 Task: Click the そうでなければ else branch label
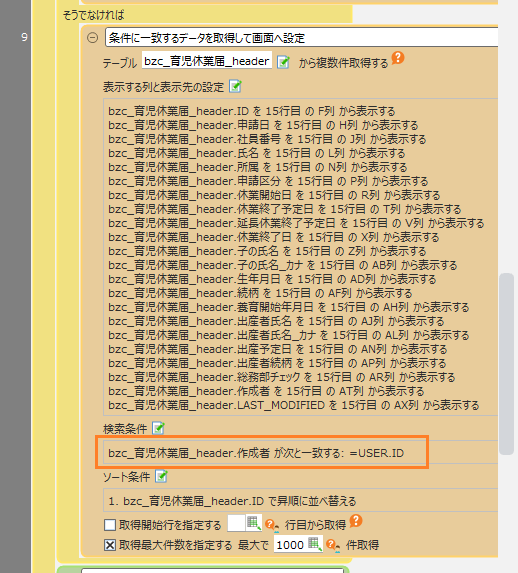(94, 15)
